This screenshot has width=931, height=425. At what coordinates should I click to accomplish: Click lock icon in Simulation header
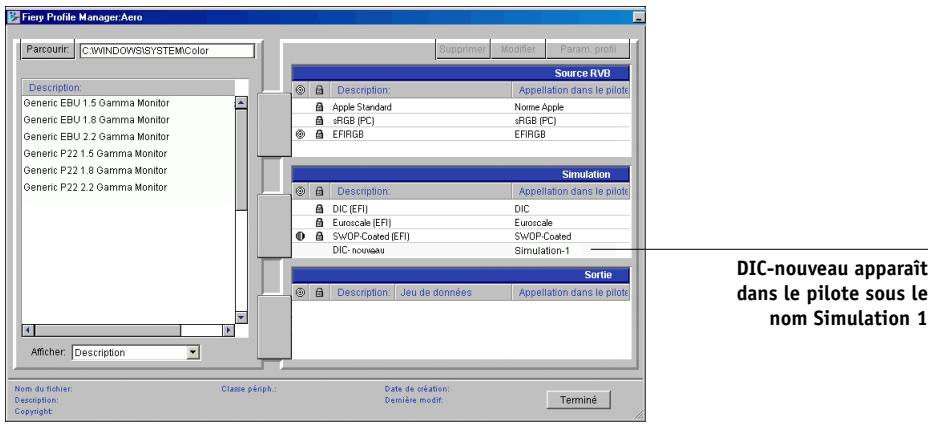click(319, 191)
